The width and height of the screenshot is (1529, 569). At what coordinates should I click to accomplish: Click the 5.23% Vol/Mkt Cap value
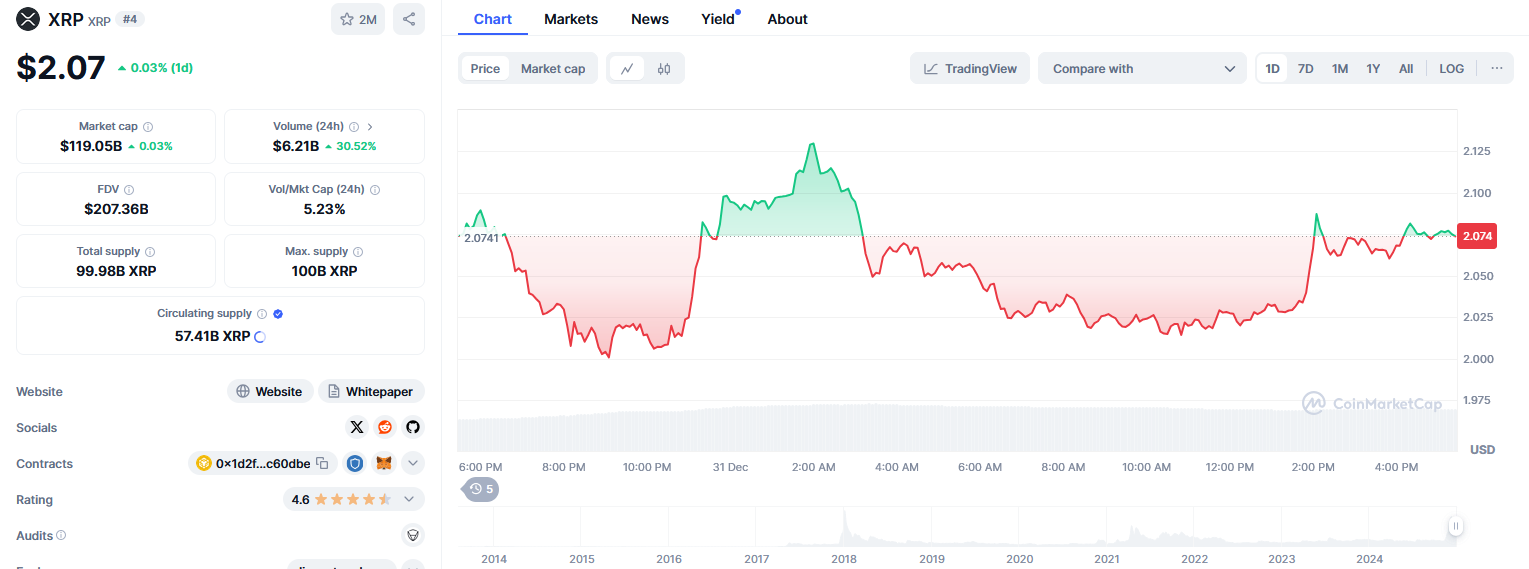click(324, 209)
